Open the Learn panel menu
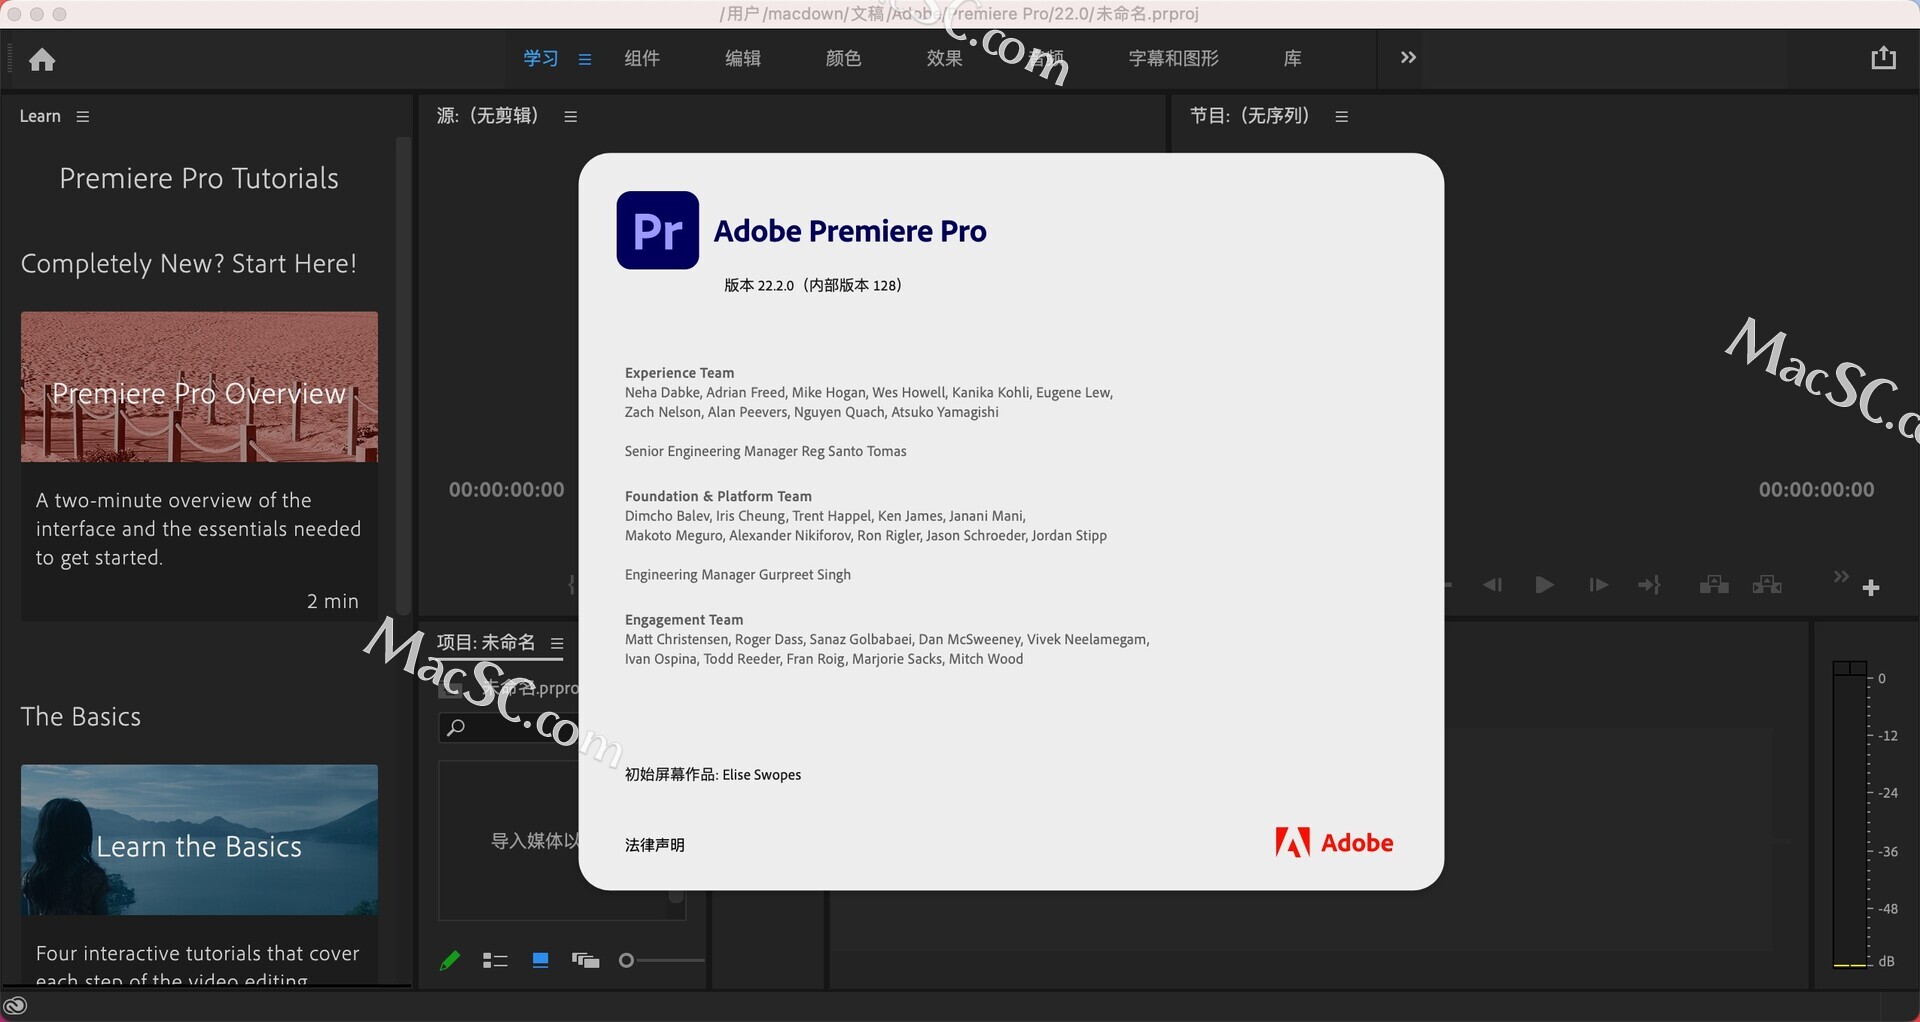Screen dimensions: 1920x1022 83,117
